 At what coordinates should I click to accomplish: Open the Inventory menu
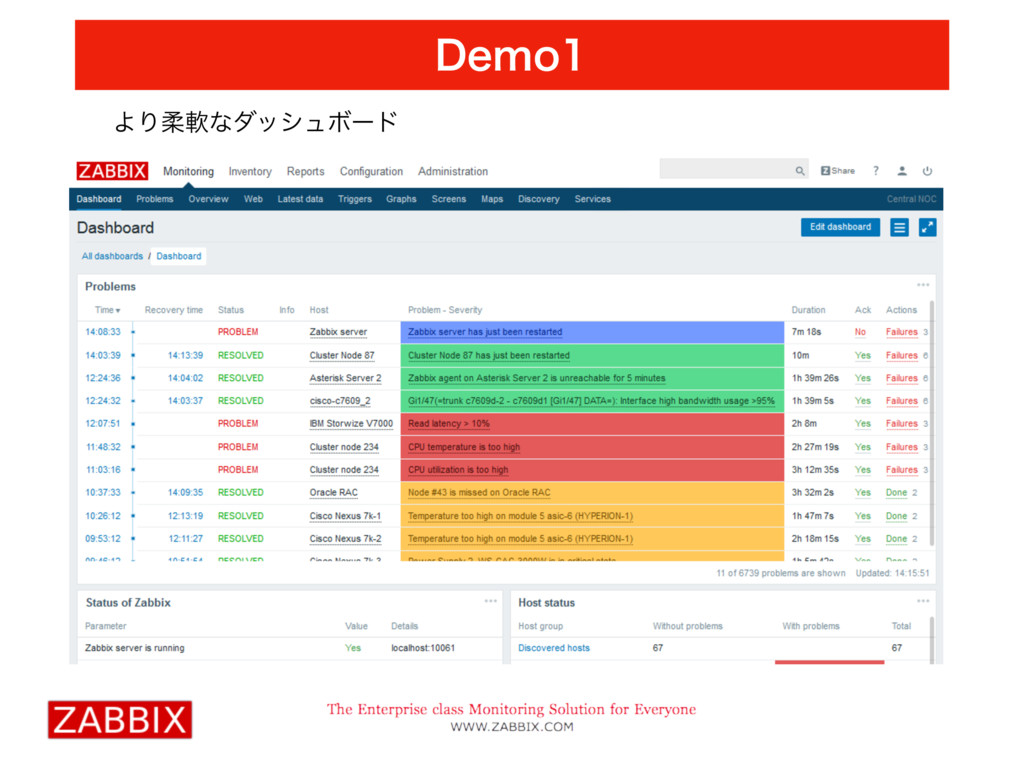[250, 171]
